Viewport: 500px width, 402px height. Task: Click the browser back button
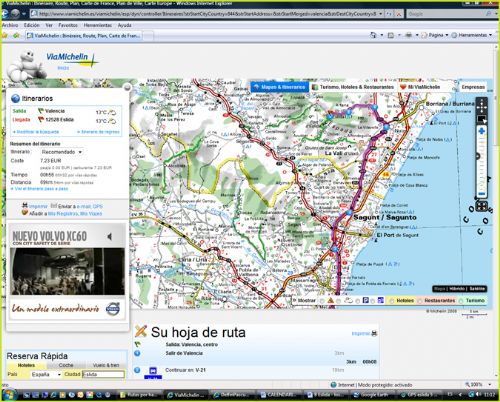pos(5,14)
